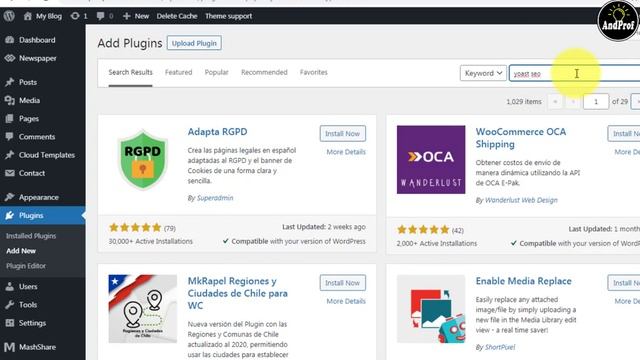Switch to the Featured tab
640x360 pixels.
178,72
